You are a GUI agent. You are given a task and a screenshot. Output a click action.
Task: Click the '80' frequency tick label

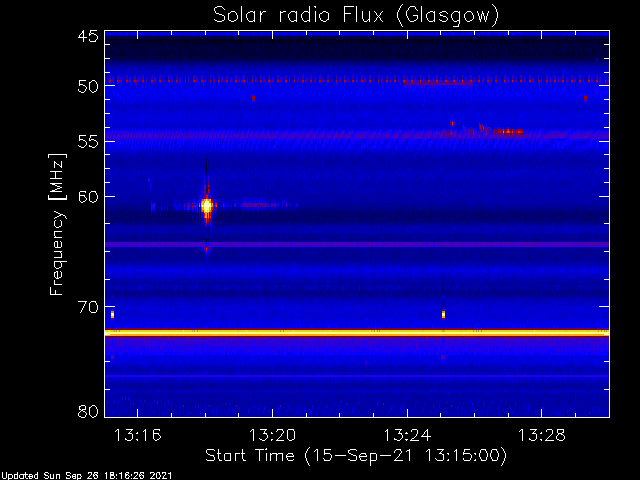[88, 411]
